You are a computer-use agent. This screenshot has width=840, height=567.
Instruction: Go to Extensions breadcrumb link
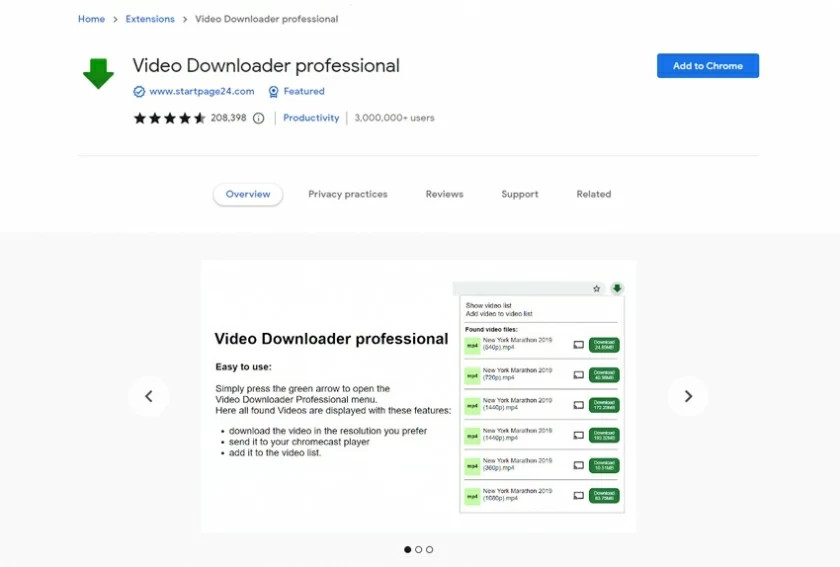pyautogui.click(x=150, y=19)
